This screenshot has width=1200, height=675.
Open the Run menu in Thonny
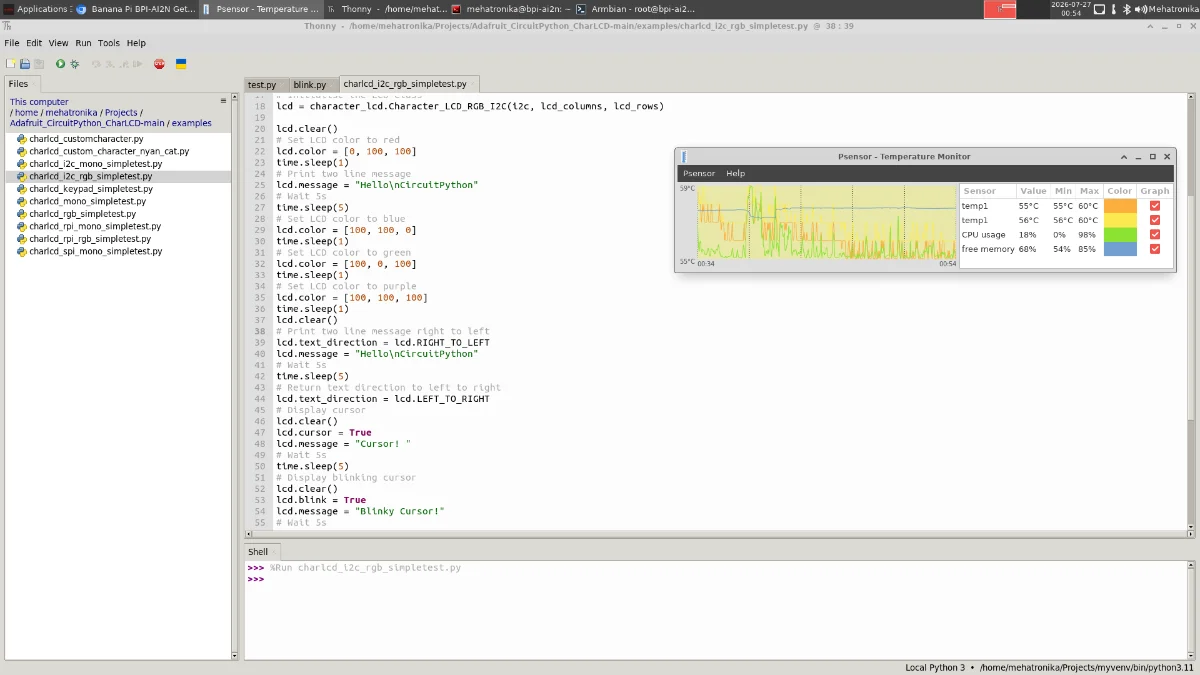(x=83, y=43)
